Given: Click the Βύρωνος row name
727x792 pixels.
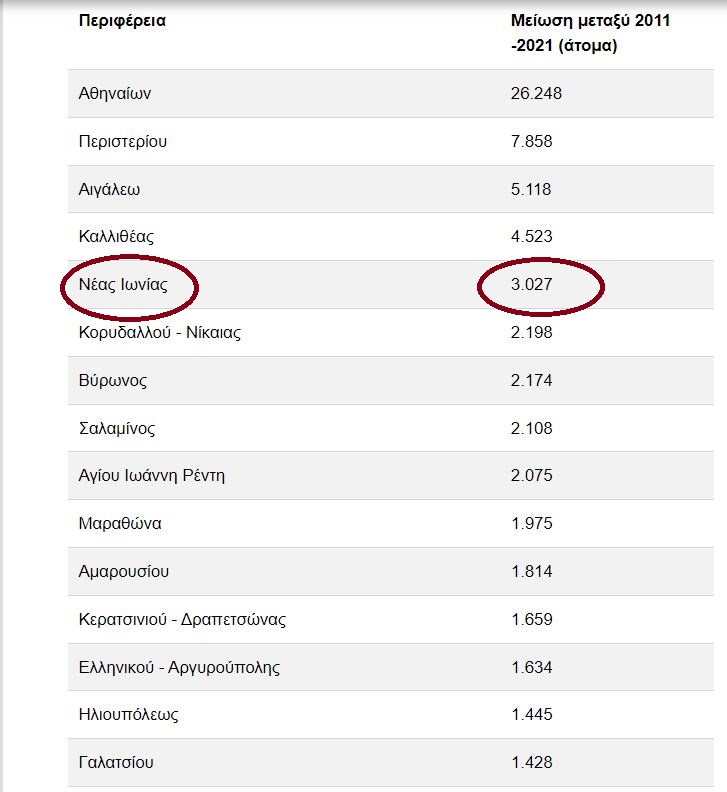Looking at the screenshot, I should click(x=113, y=380).
